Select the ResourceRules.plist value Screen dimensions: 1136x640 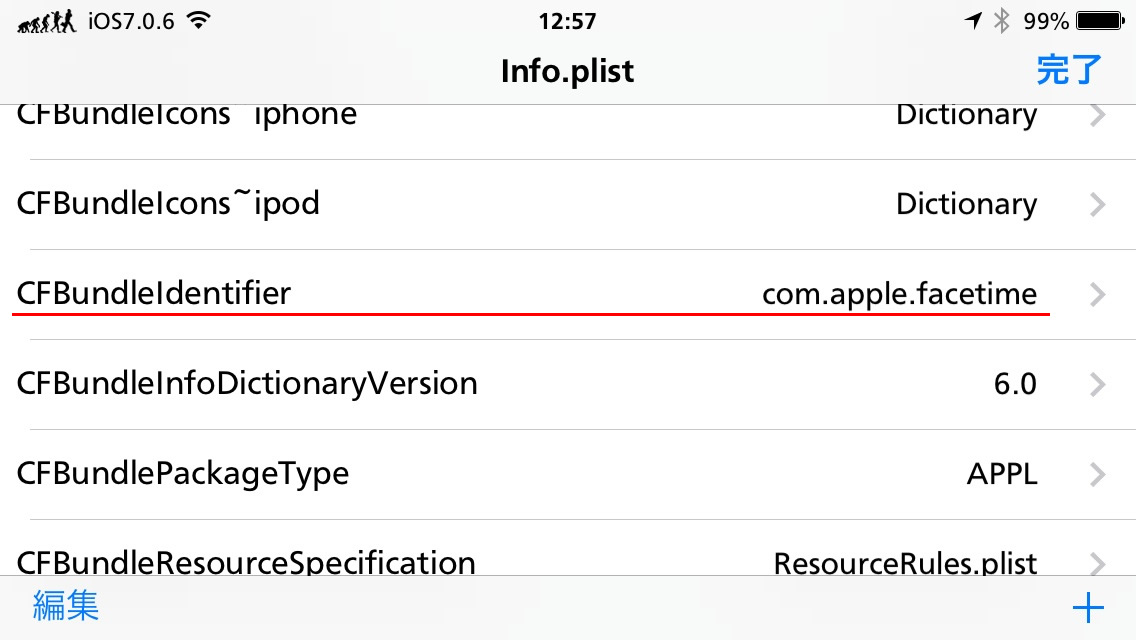[905, 563]
